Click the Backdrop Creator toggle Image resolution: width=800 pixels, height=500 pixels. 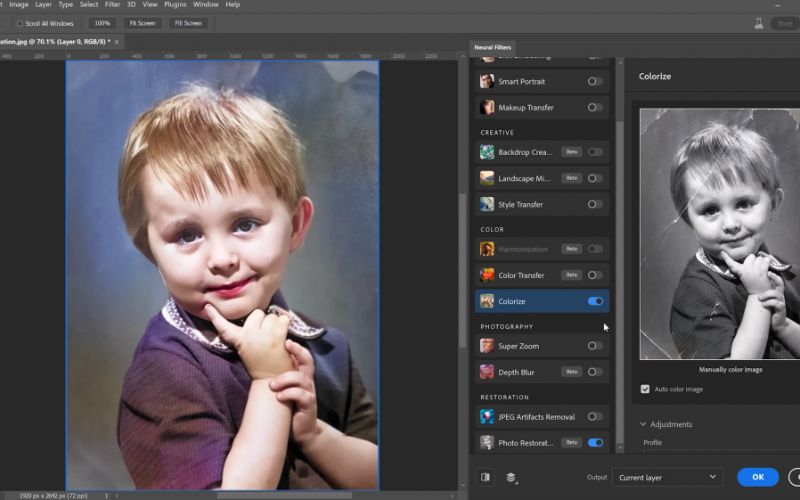594,152
